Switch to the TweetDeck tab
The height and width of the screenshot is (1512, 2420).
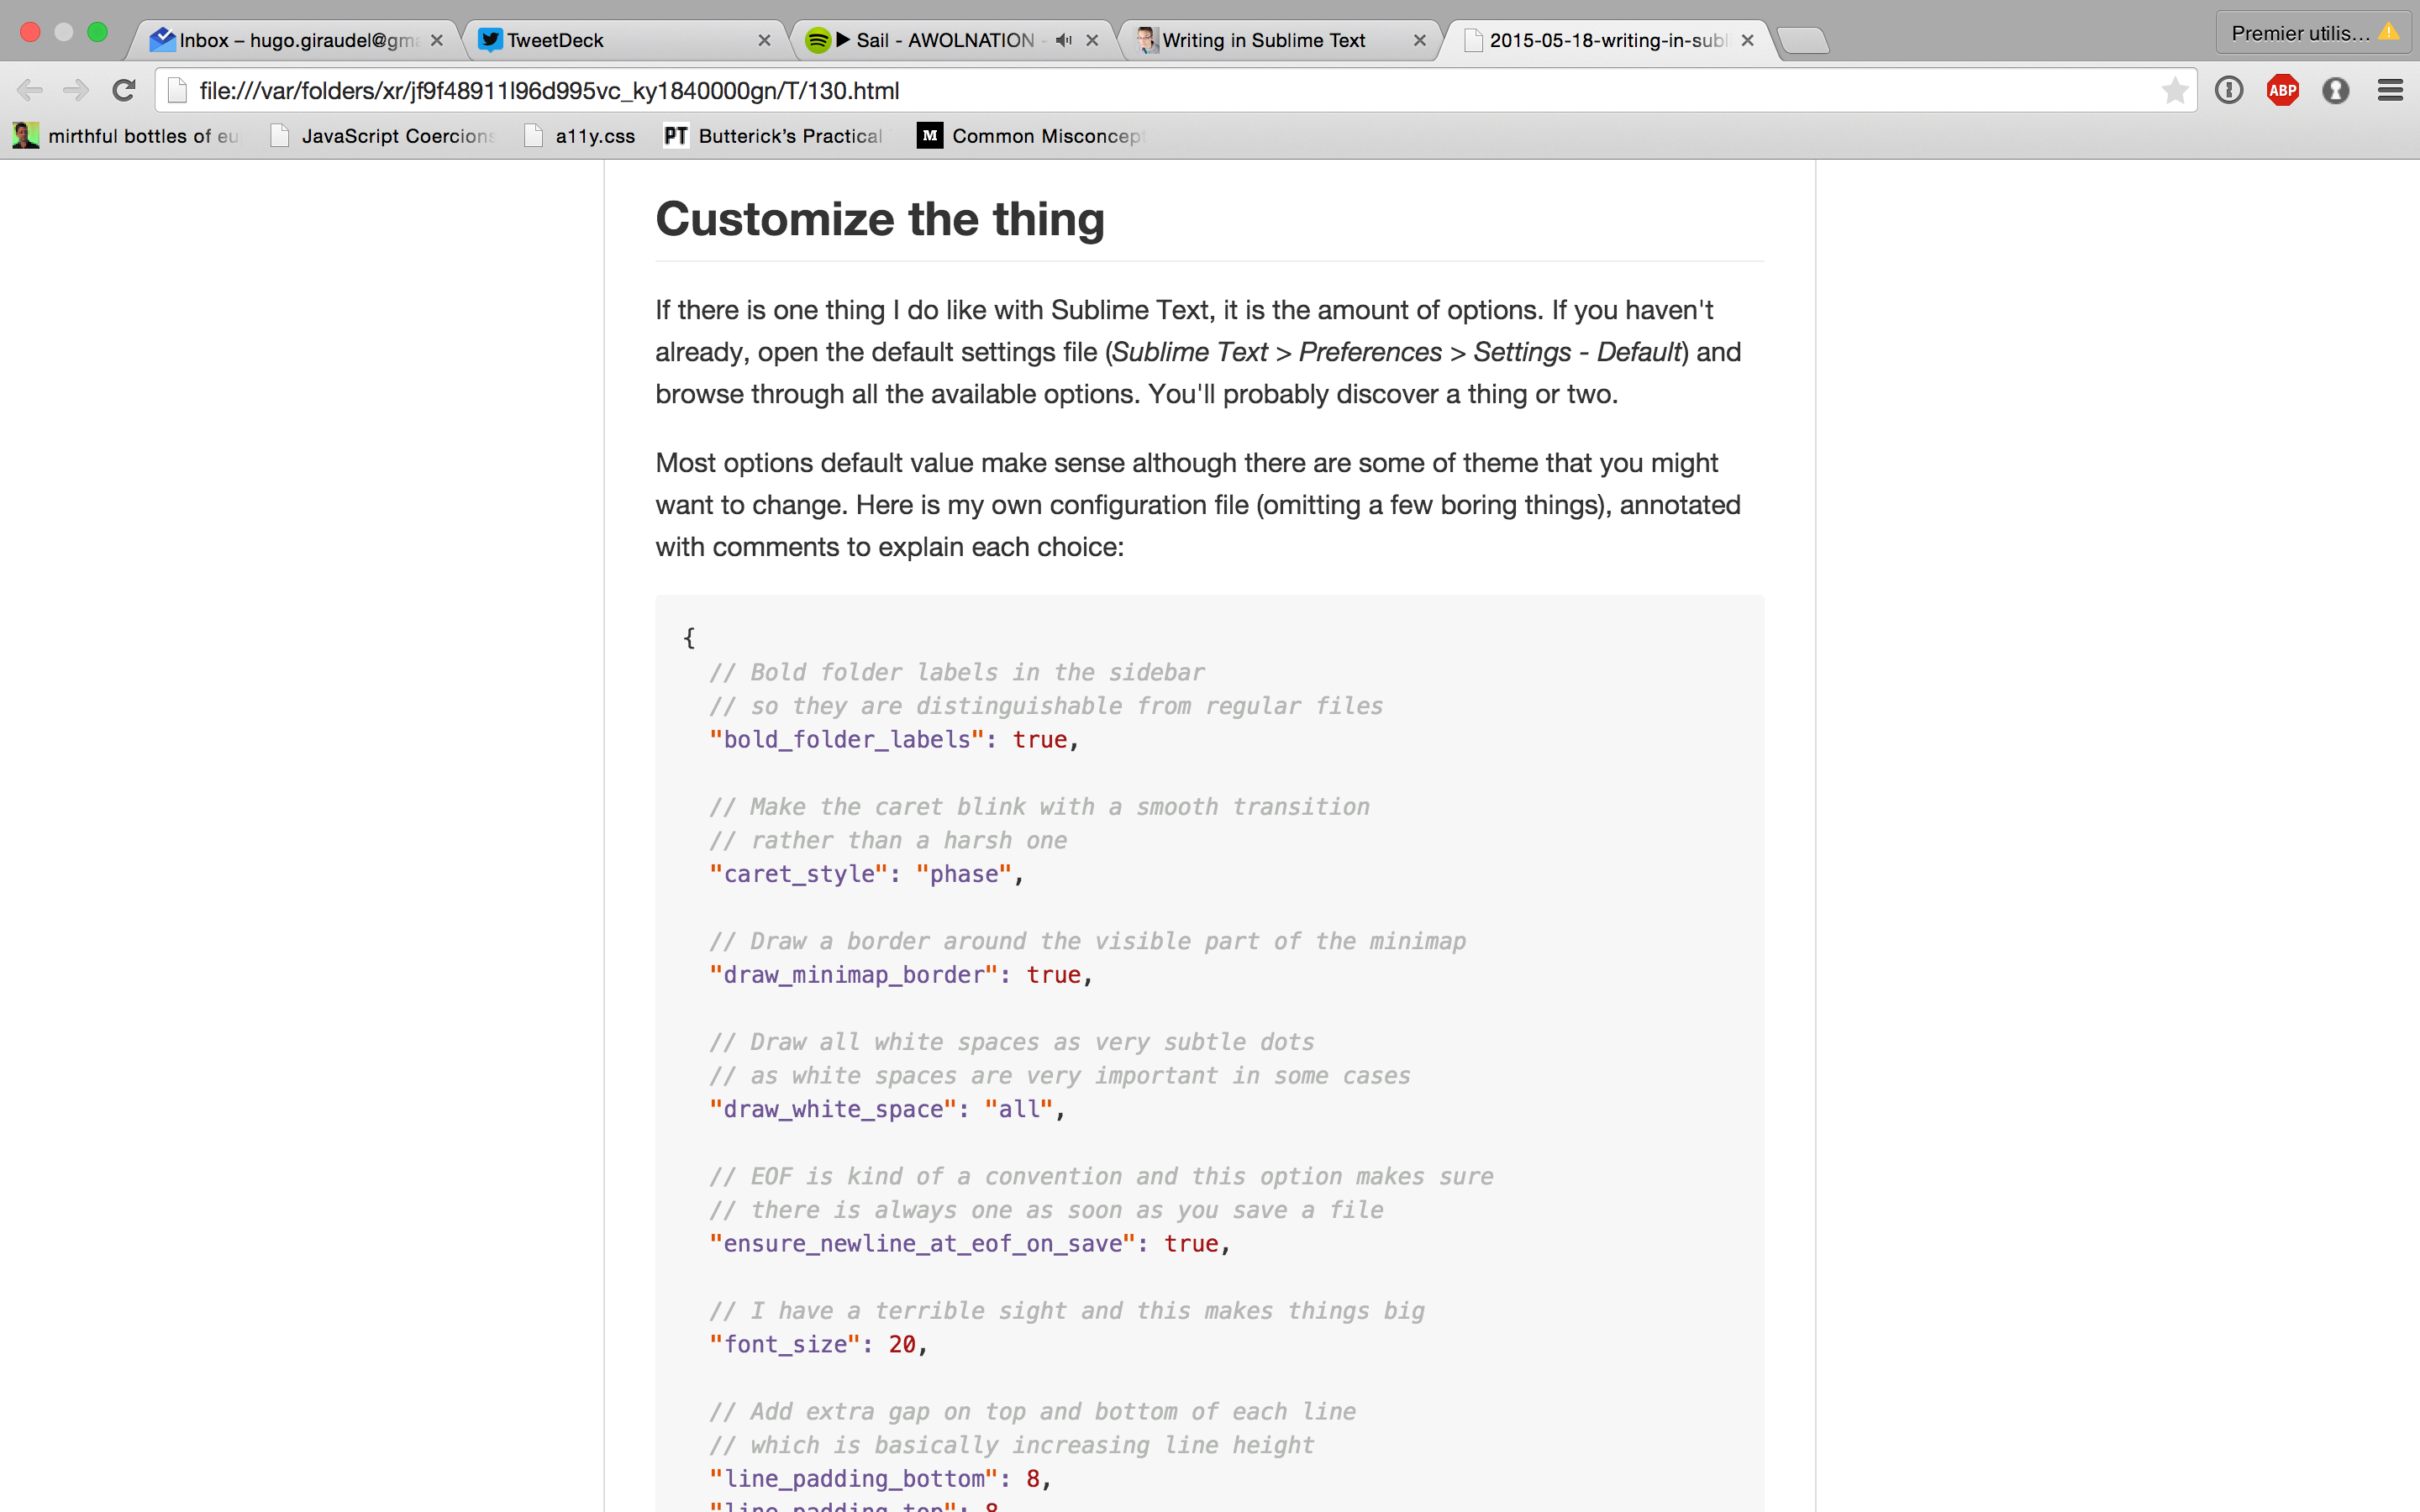tap(600, 40)
